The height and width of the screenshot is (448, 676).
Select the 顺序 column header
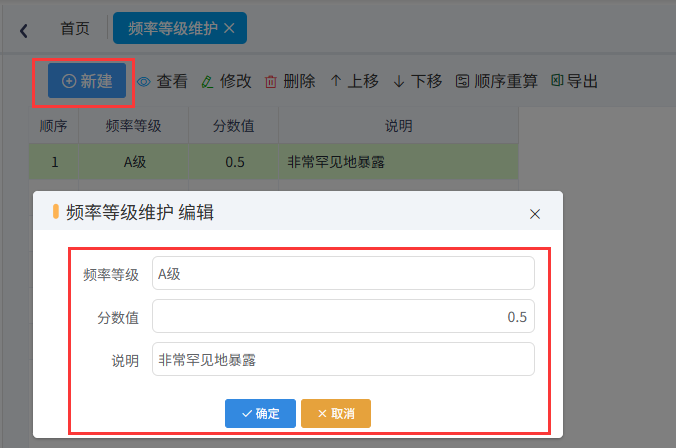(x=53, y=125)
